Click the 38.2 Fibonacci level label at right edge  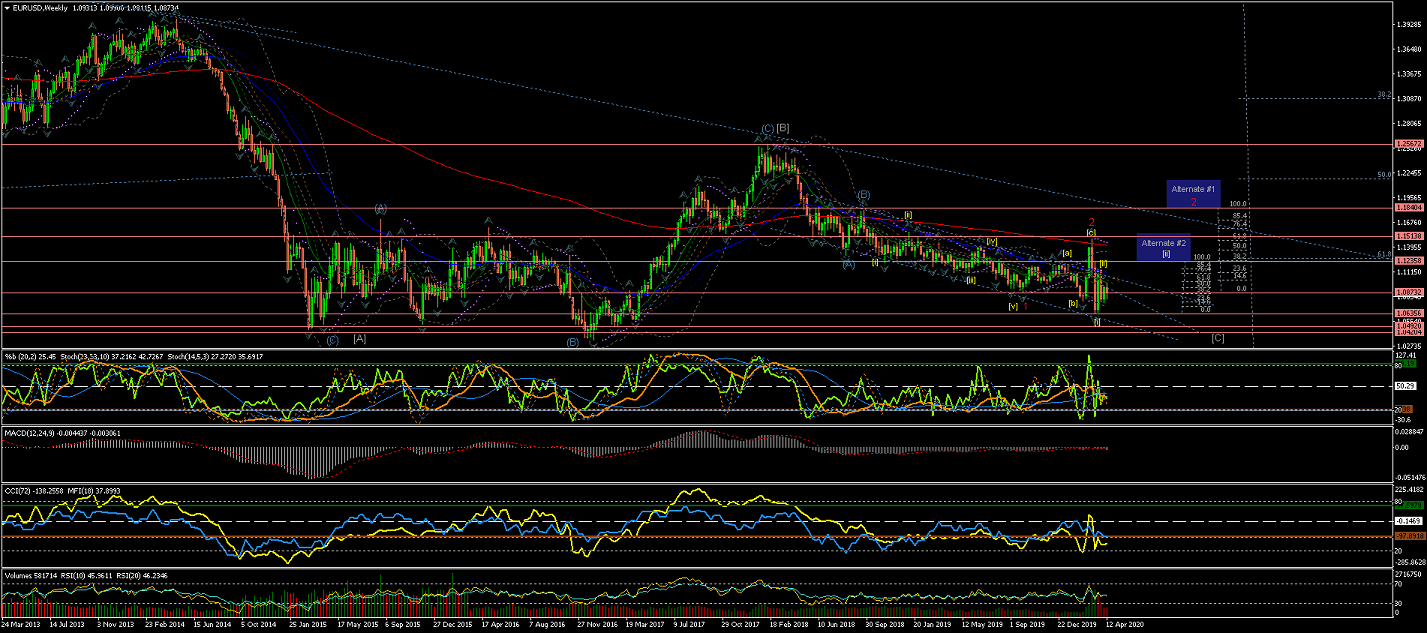[x=1384, y=95]
